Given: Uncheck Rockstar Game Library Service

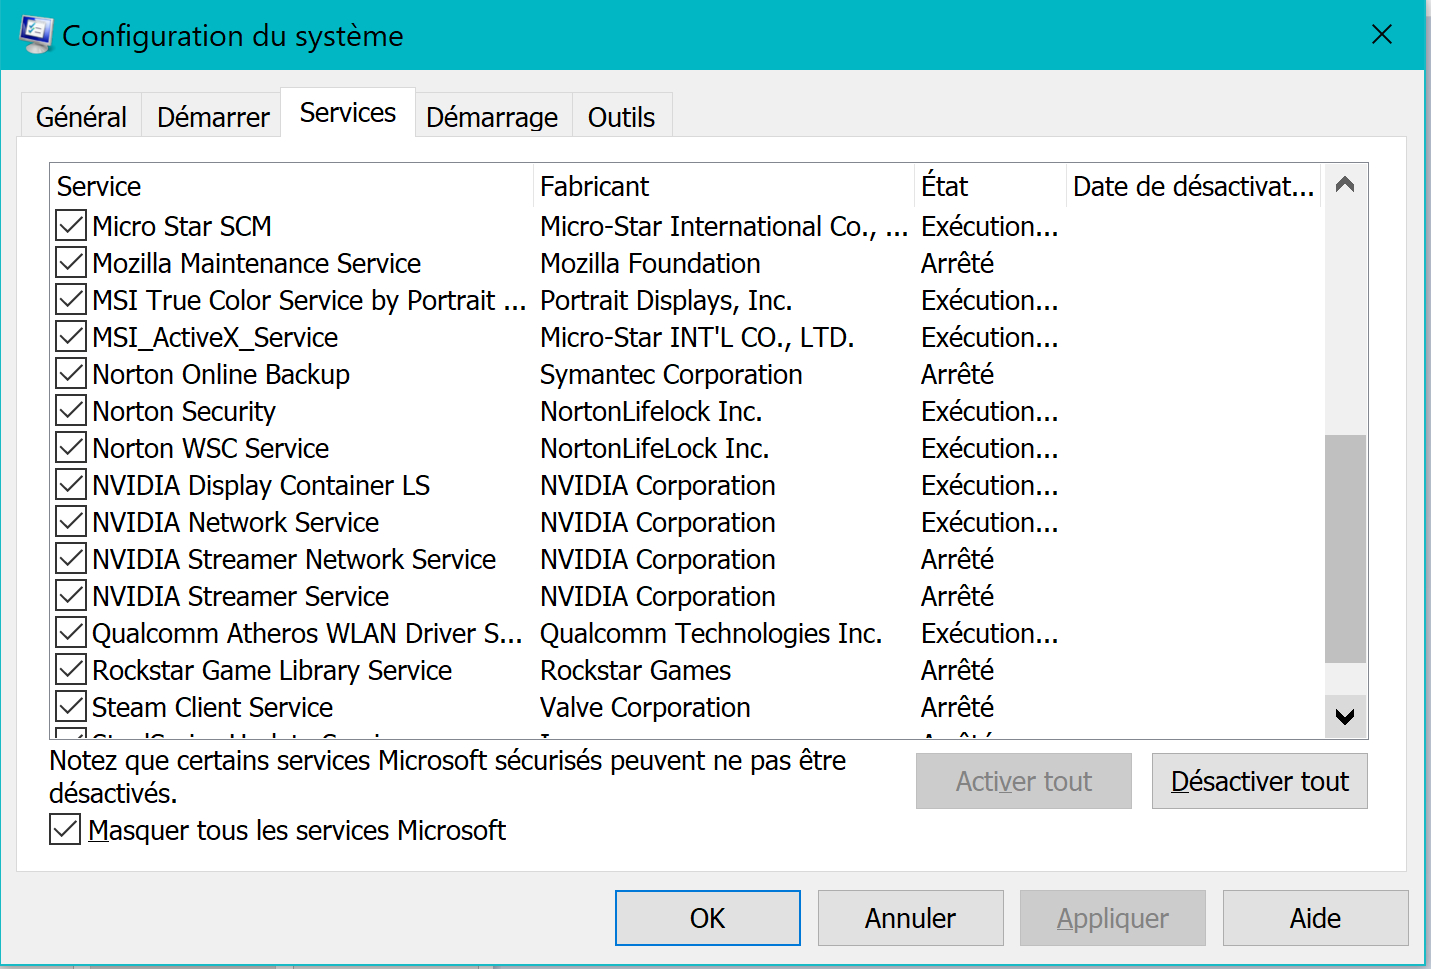Looking at the screenshot, I should (71, 670).
